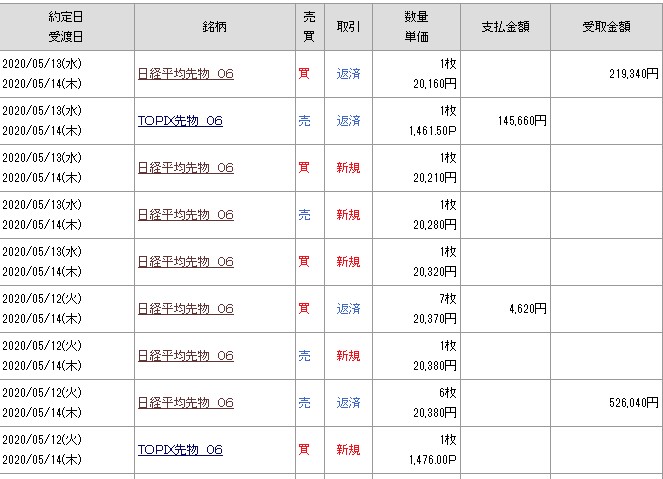Click the 銘柄 column header
The height and width of the screenshot is (479, 663).
[x=213, y=26]
